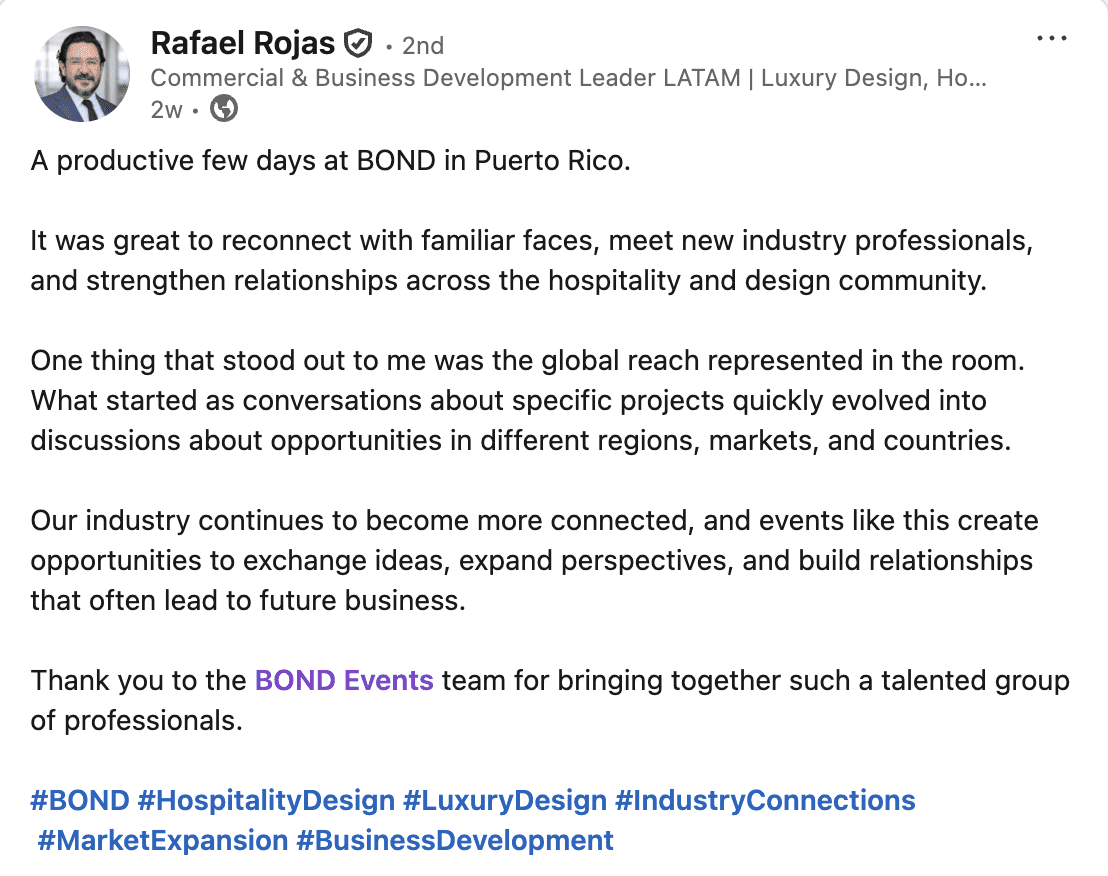Click the public globe visibility icon
Image resolution: width=1108 pixels, height=876 pixels.
[x=224, y=109]
